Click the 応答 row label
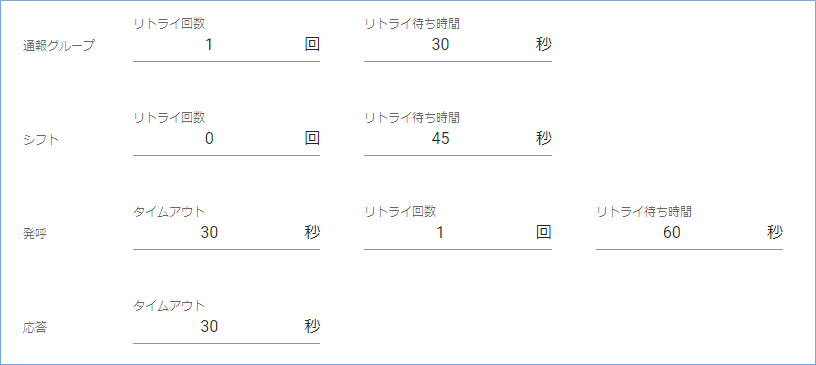This screenshot has width=816, height=365. coord(35,328)
